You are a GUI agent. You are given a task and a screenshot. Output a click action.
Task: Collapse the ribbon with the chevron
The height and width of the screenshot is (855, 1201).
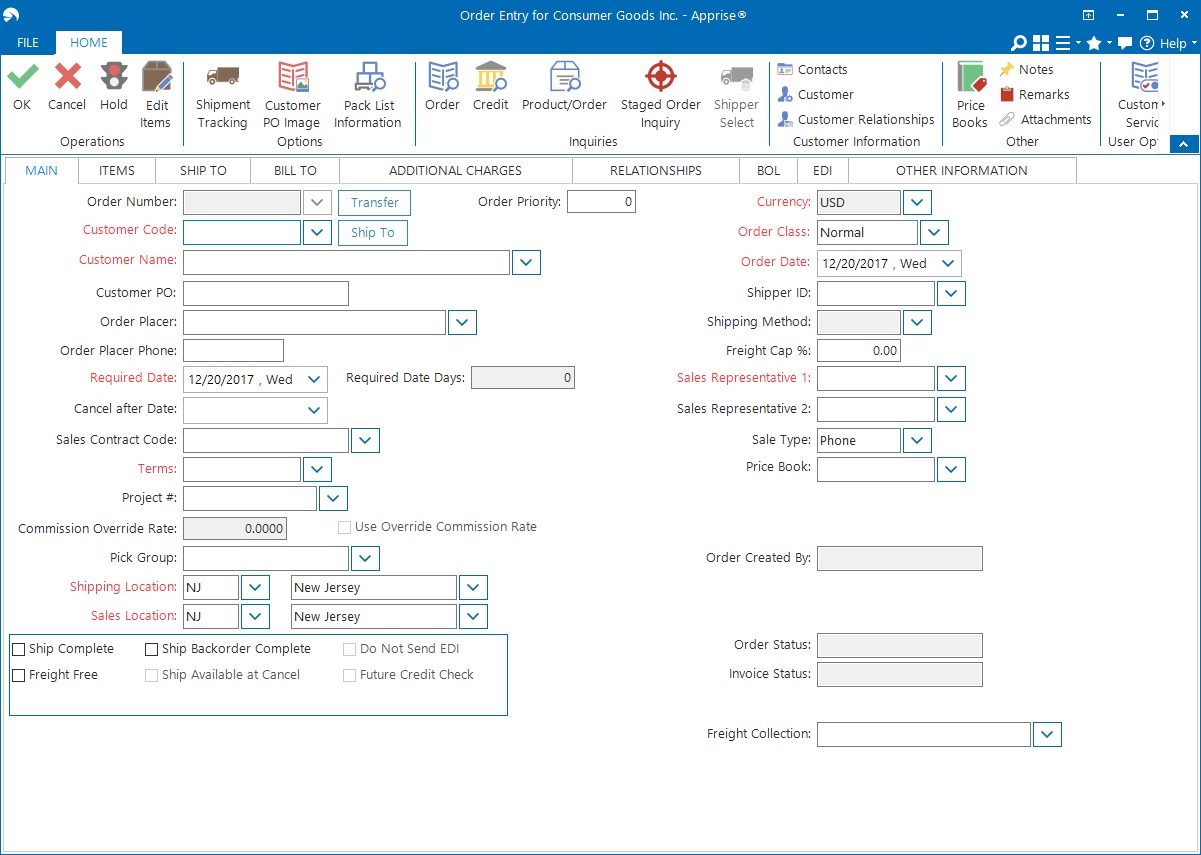(x=1184, y=144)
